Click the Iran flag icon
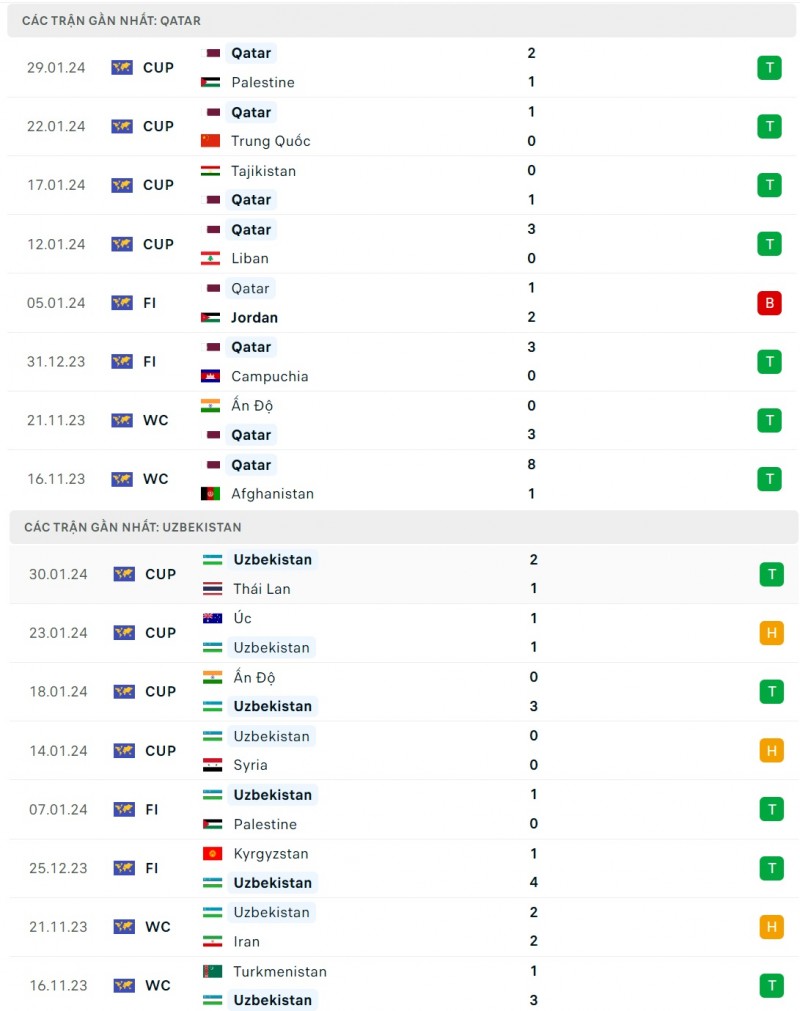This screenshot has width=800, height=1011. (x=212, y=941)
